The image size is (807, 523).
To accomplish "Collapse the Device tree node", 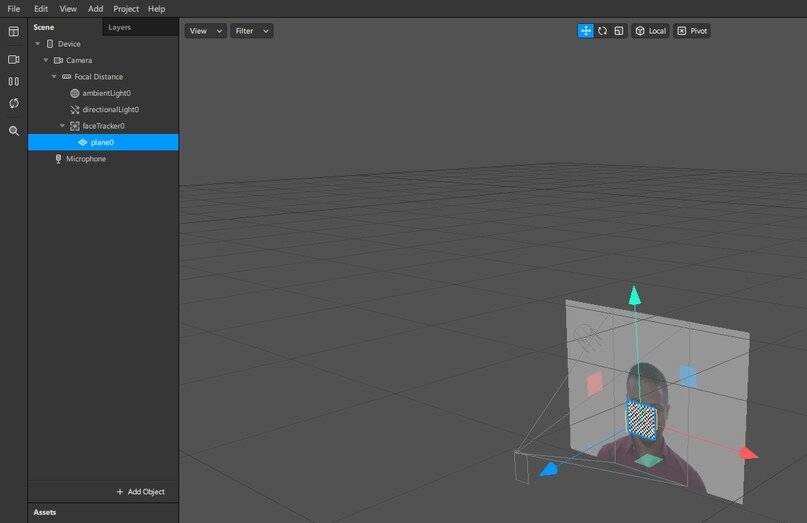I will pos(38,44).
